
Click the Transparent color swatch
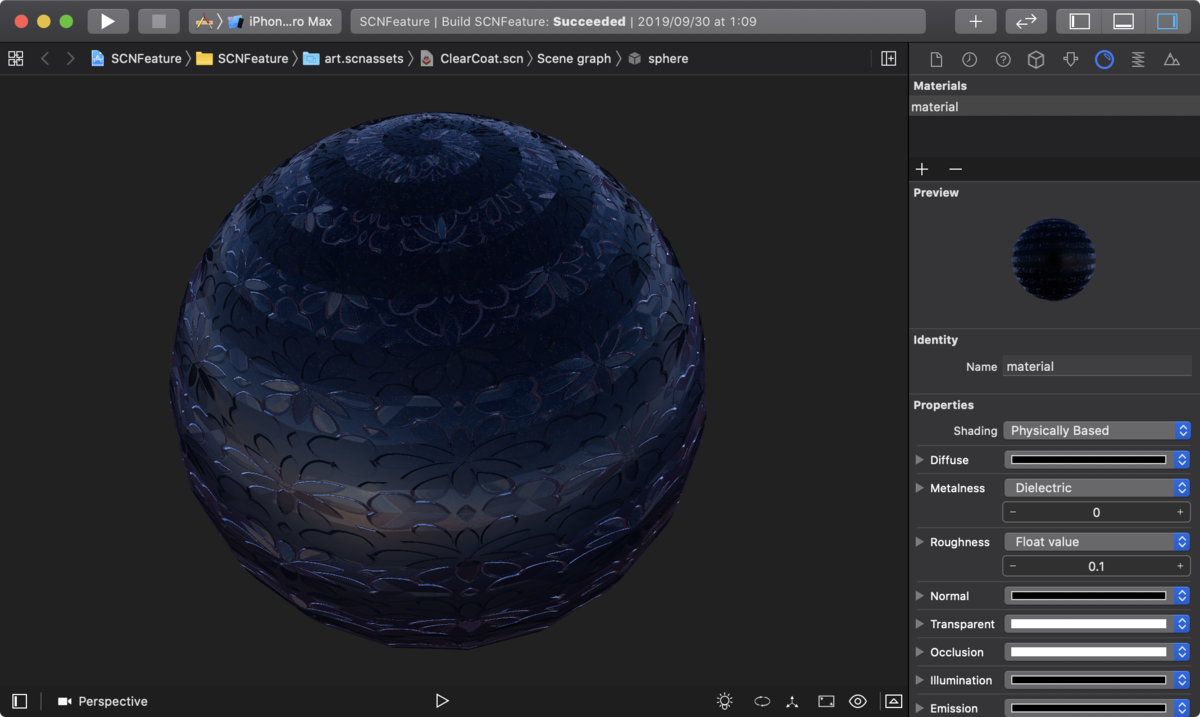tap(1088, 624)
